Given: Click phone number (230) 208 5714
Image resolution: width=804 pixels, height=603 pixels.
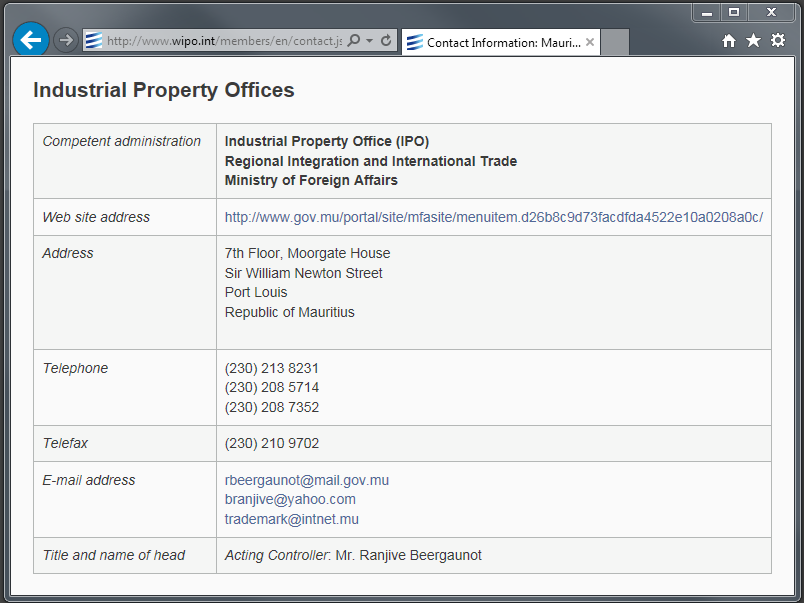Looking at the screenshot, I should [x=272, y=388].
